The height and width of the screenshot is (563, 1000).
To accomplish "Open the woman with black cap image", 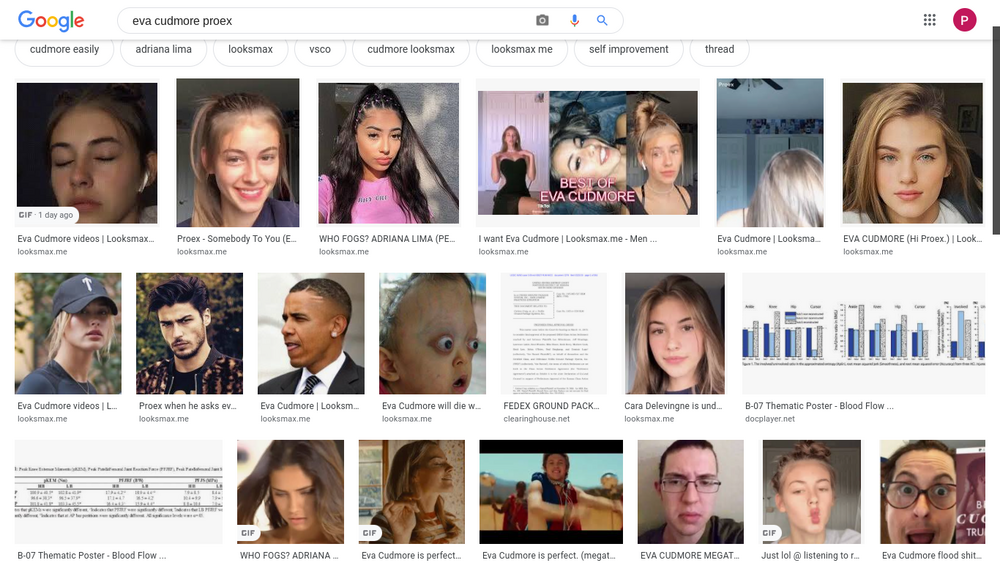I will click(x=68, y=333).
